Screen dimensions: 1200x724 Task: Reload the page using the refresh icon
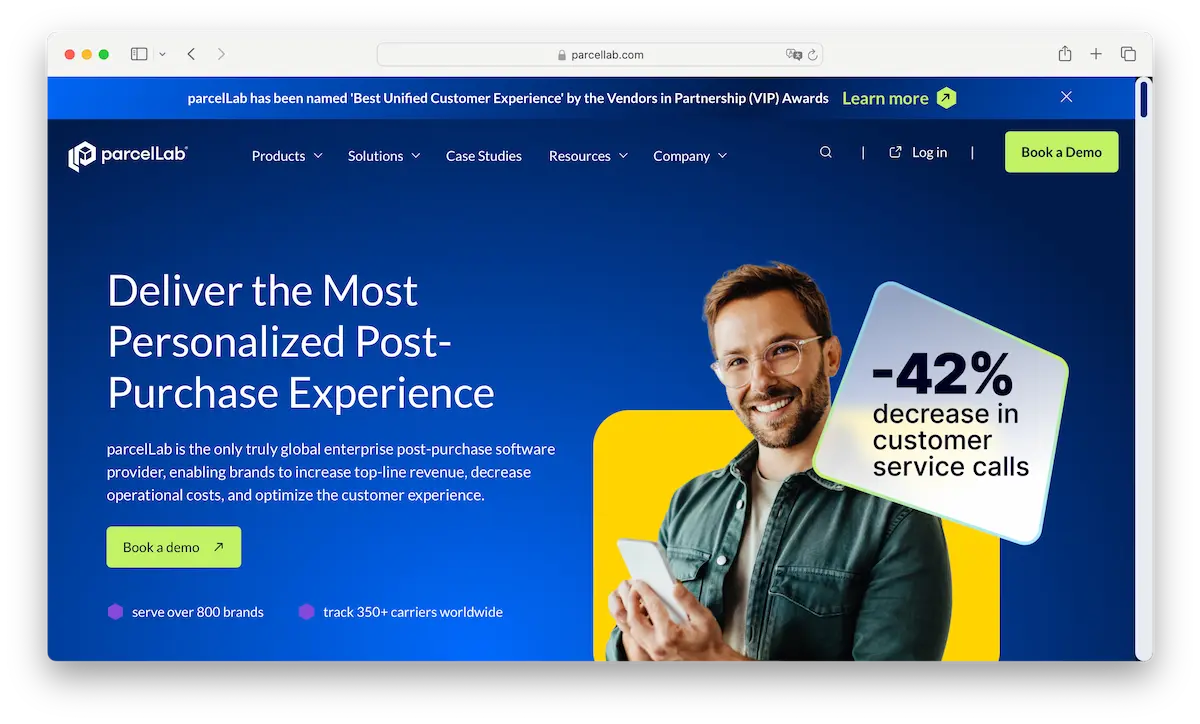[812, 55]
